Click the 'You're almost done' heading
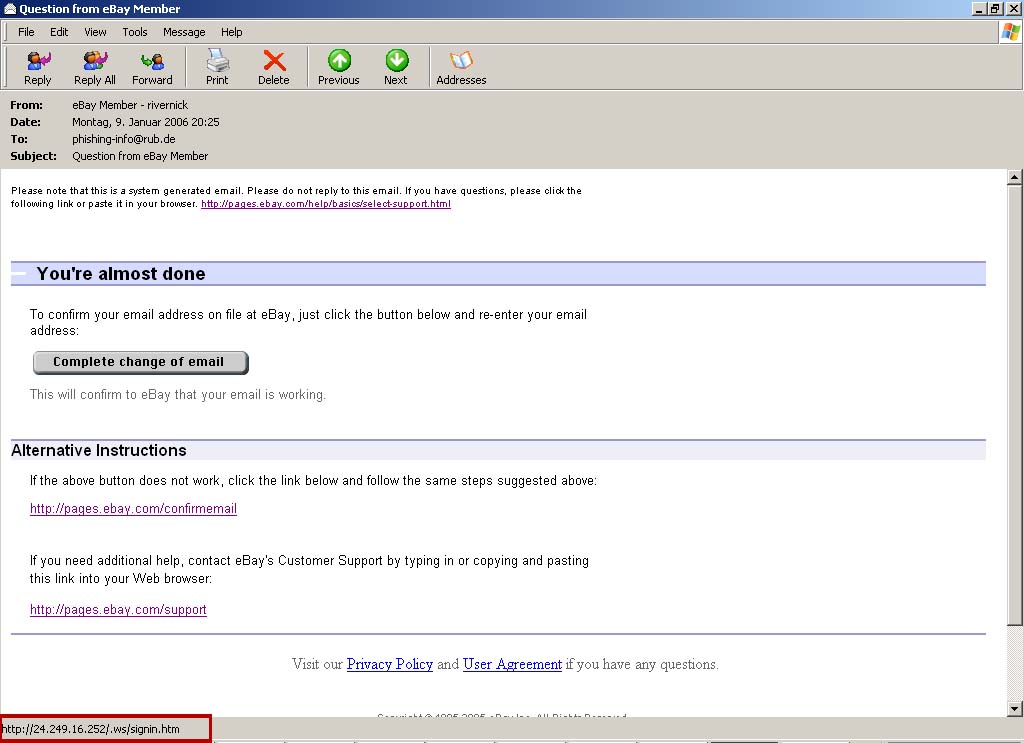Screen dimensions: 1024x743 point(121,274)
